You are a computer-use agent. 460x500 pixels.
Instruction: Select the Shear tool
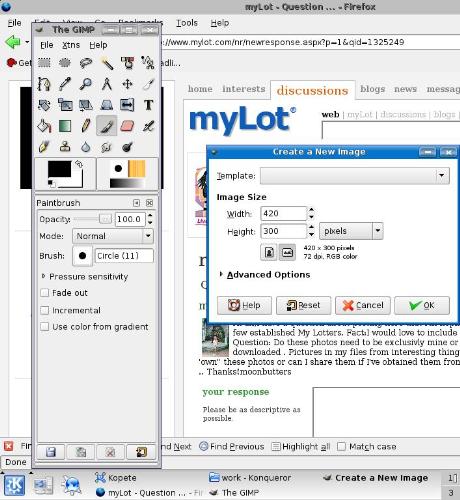click(x=86, y=105)
